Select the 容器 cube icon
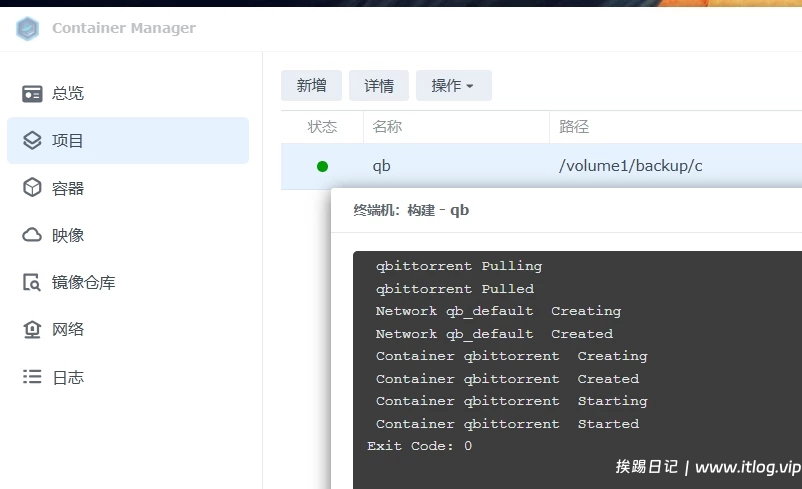The height and width of the screenshot is (489, 802). (x=32, y=188)
